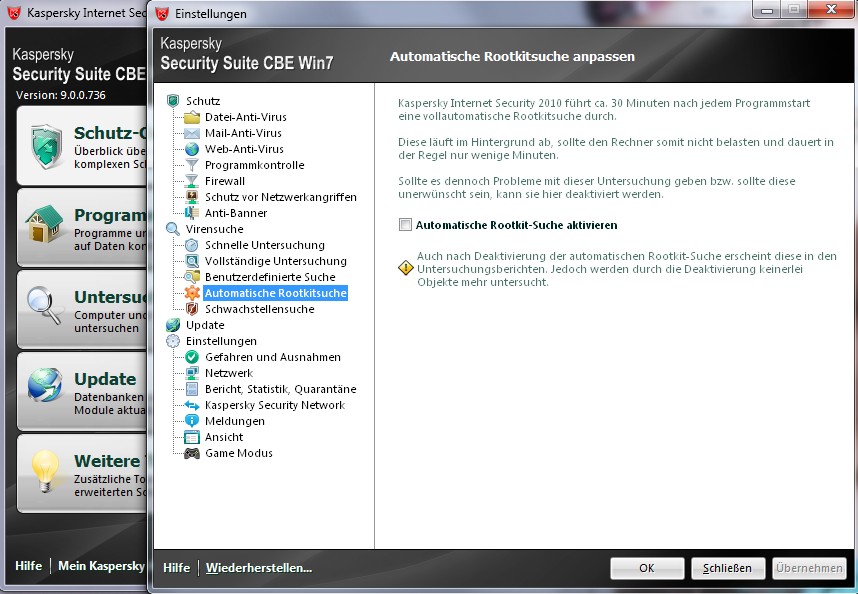
Task: Click the Automatische Rootkitsuche gear icon
Action: coord(192,293)
